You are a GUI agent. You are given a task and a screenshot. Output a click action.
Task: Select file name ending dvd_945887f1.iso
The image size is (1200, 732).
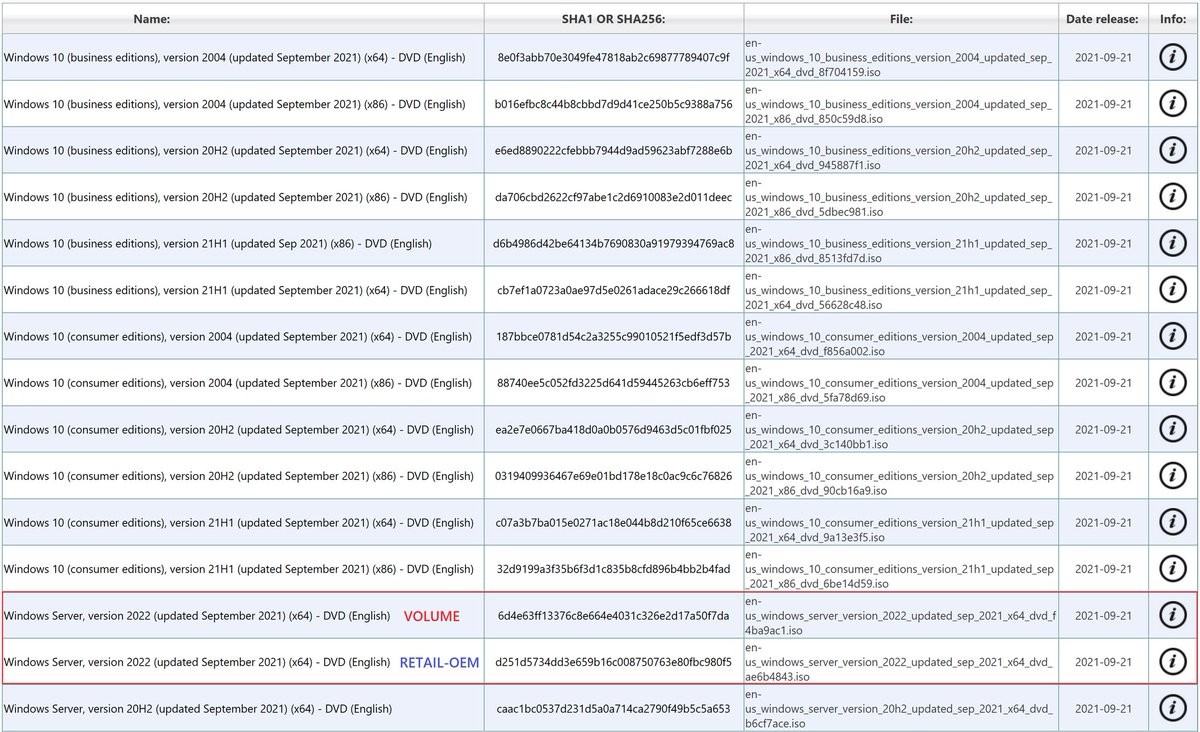[899, 150]
